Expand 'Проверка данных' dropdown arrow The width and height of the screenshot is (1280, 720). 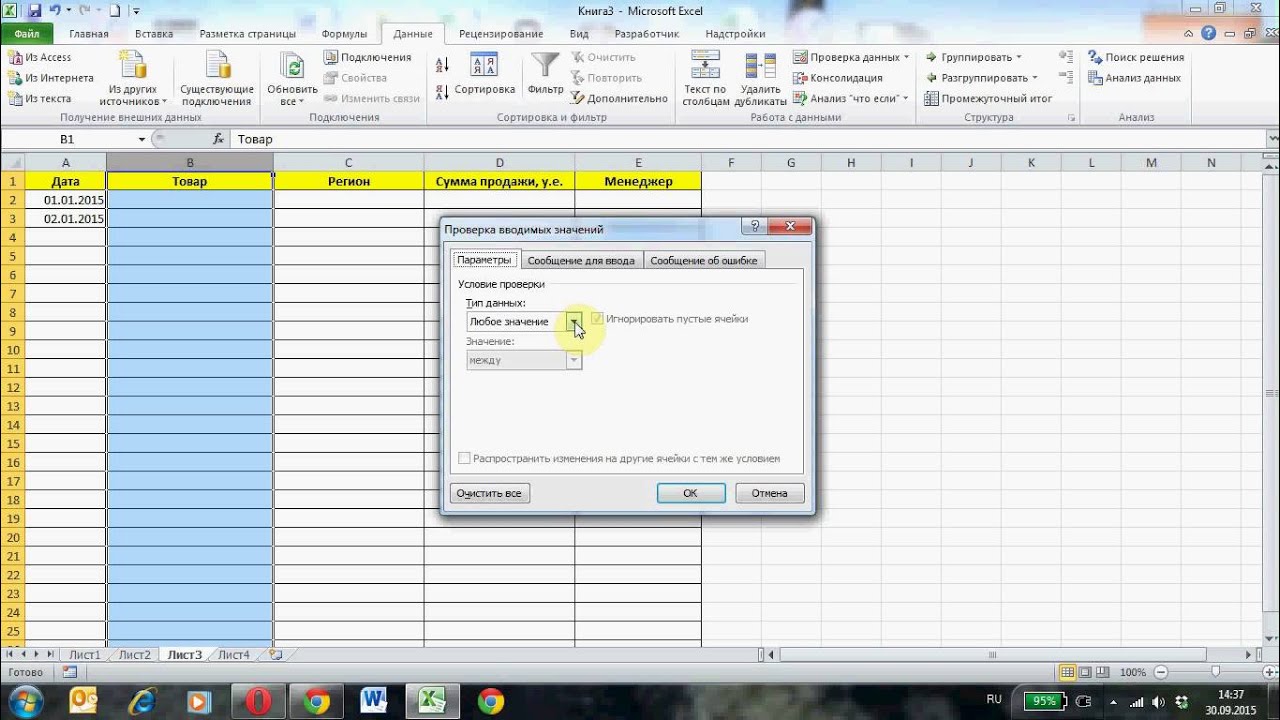point(906,57)
